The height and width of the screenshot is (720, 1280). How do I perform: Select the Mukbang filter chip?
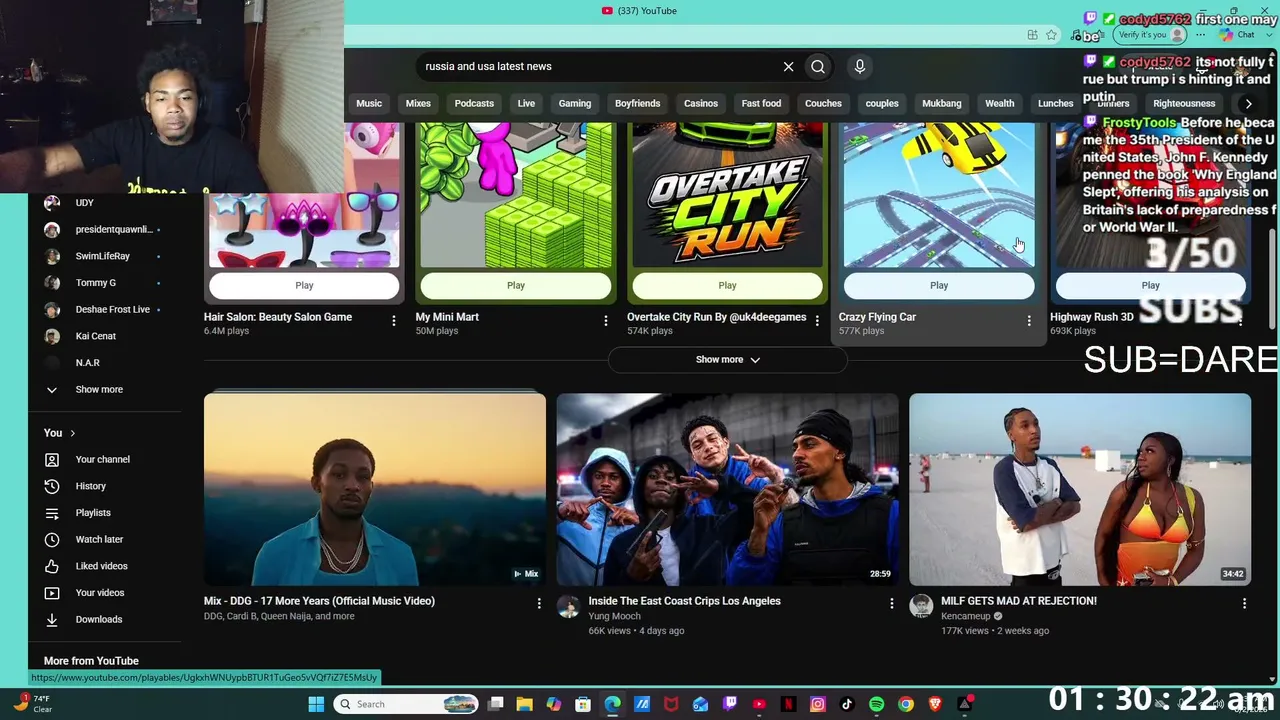941,103
